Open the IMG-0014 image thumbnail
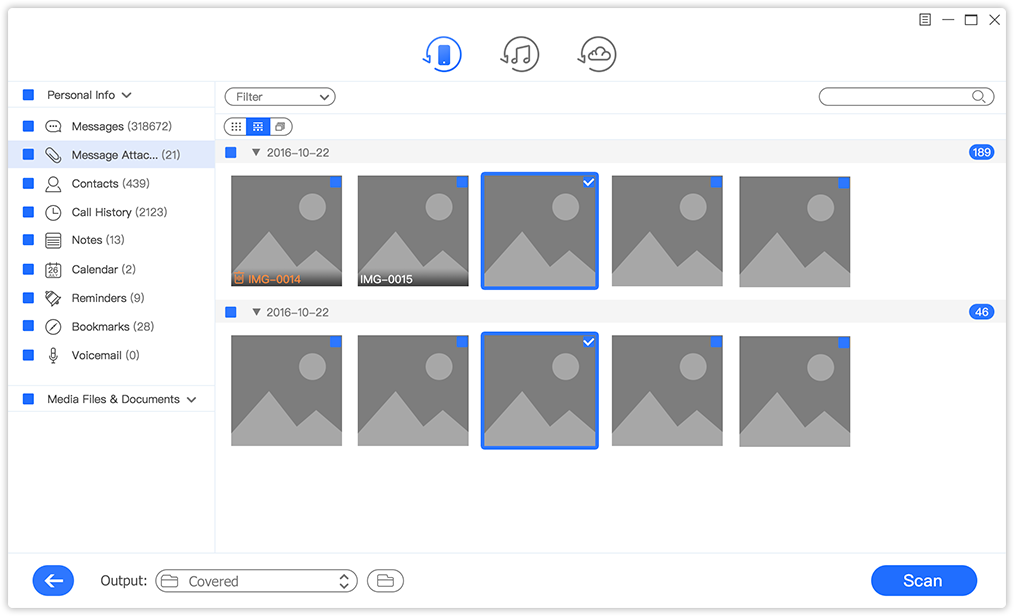Screen dimensions: 1014x616 pyautogui.click(x=286, y=230)
